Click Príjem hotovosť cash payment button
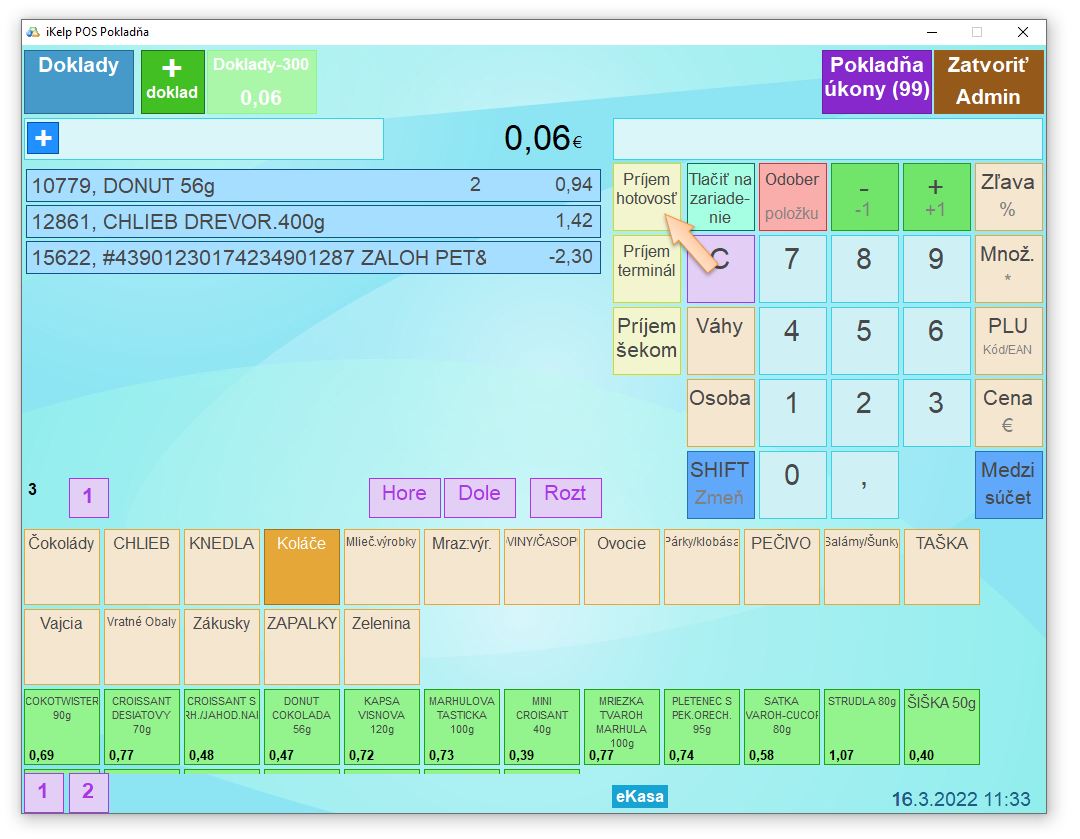This screenshot has width=1080, height=839. coord(646,196)
